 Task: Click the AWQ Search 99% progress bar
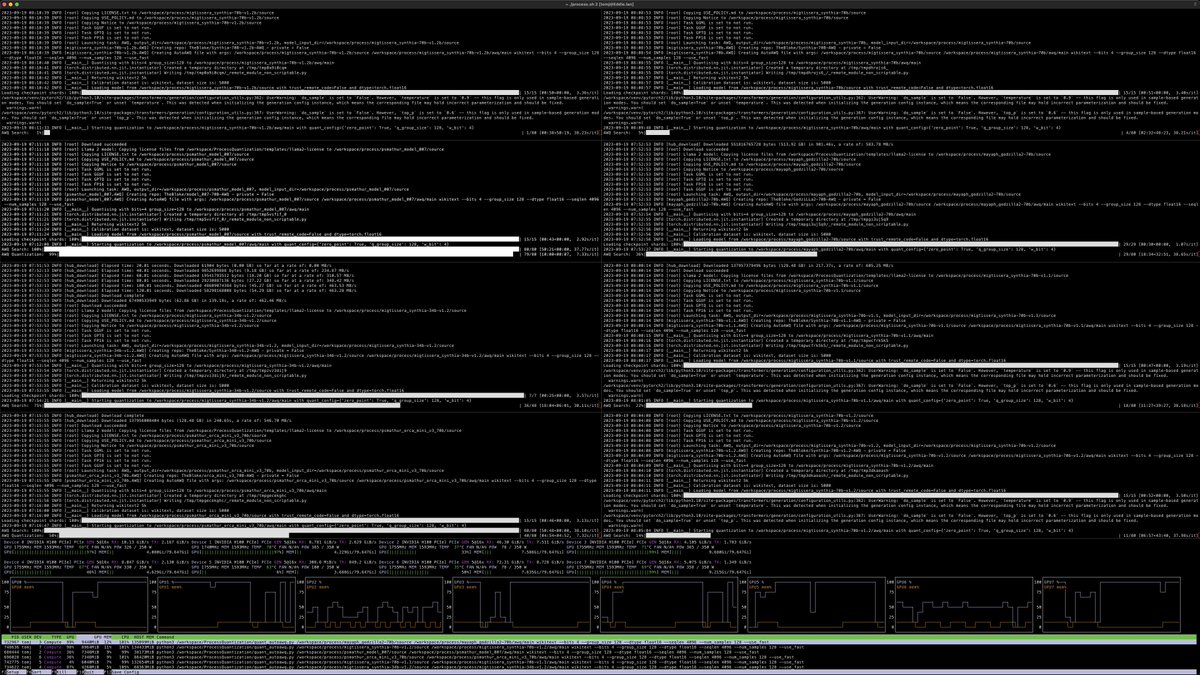[x=286, y=254]
